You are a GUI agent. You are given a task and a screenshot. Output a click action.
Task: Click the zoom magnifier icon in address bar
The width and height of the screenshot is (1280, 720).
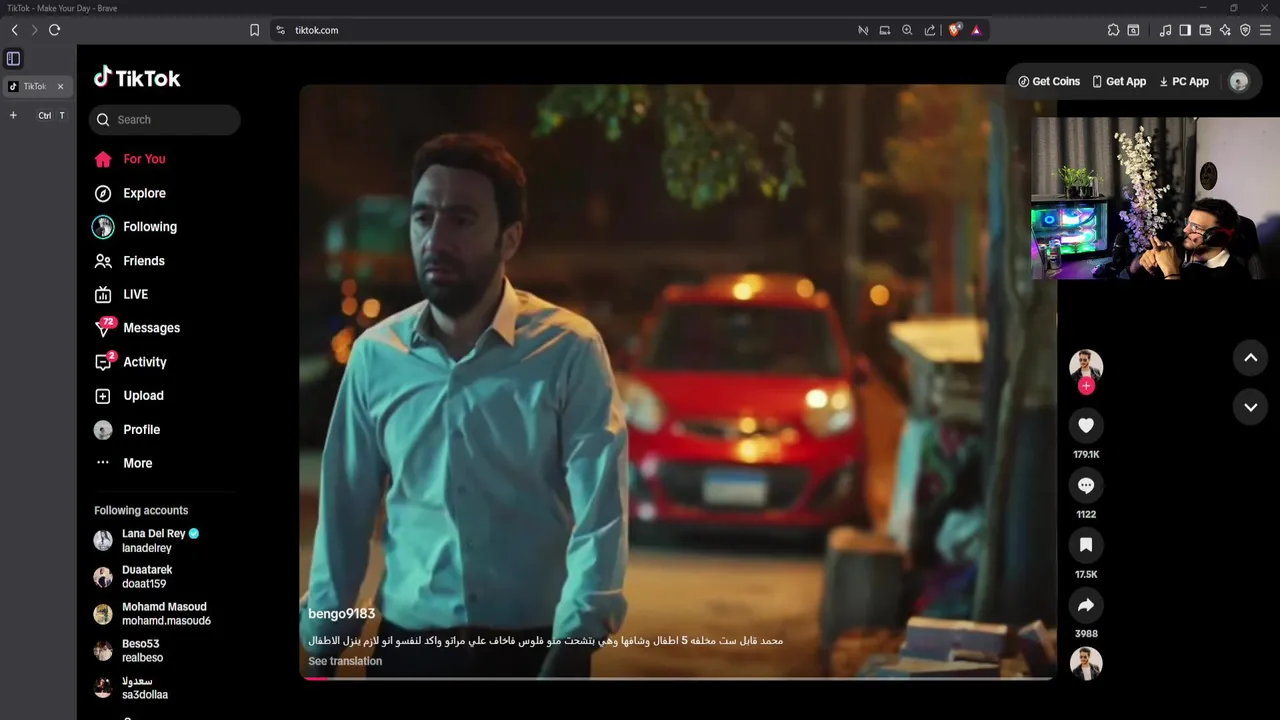click(907, 30)
